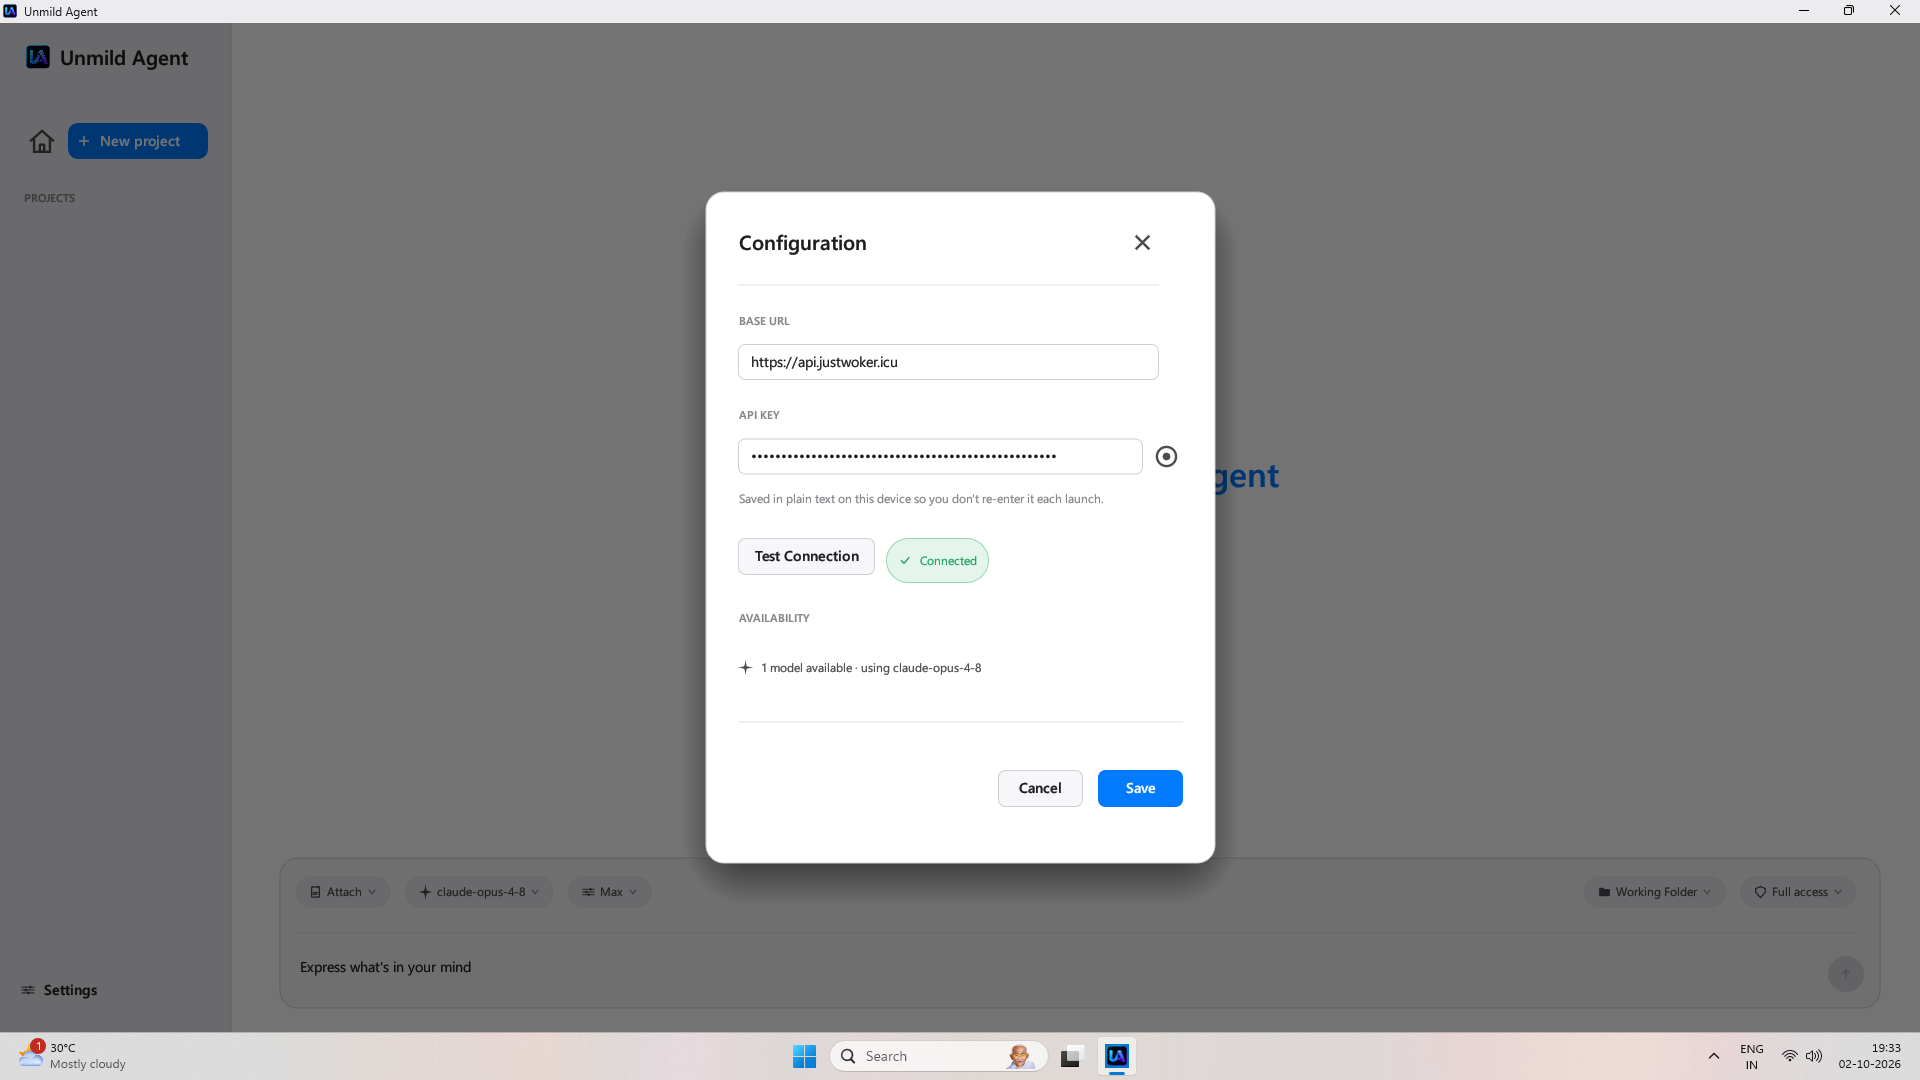
Task: Click Unmild Agent taskbar icon
Action: [1117, 1056]
